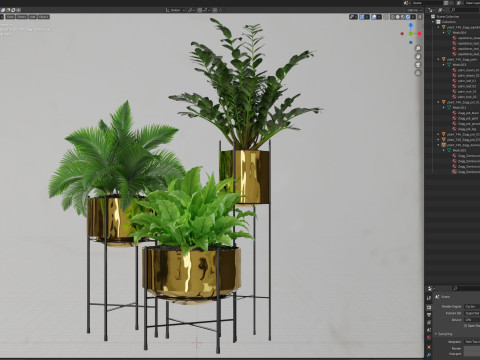Image resolution: width=480 pixels, height=360 pixels.
Task: Click the properties search field
Action: tap(467, 288)
